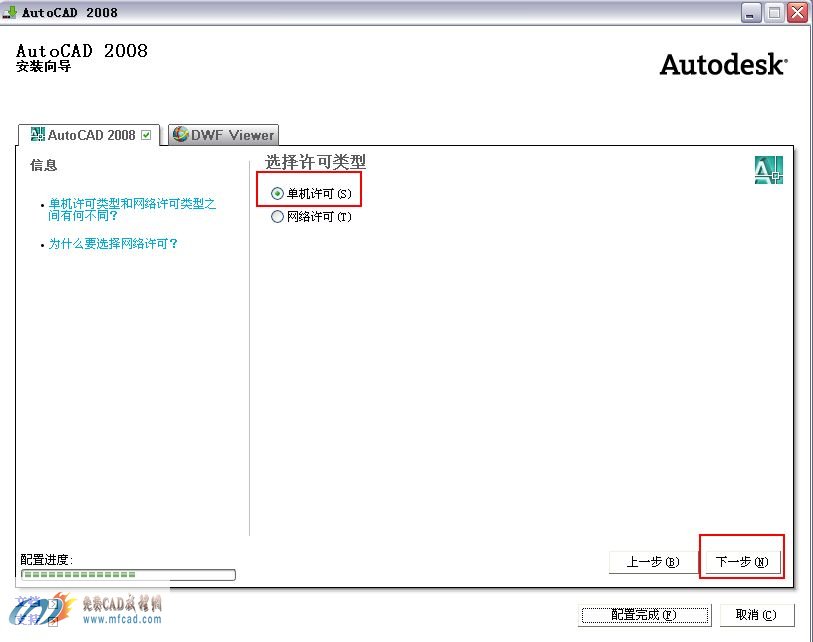Click the 下一步(N) button
813x642 pixels.
[x=741, y=562]
